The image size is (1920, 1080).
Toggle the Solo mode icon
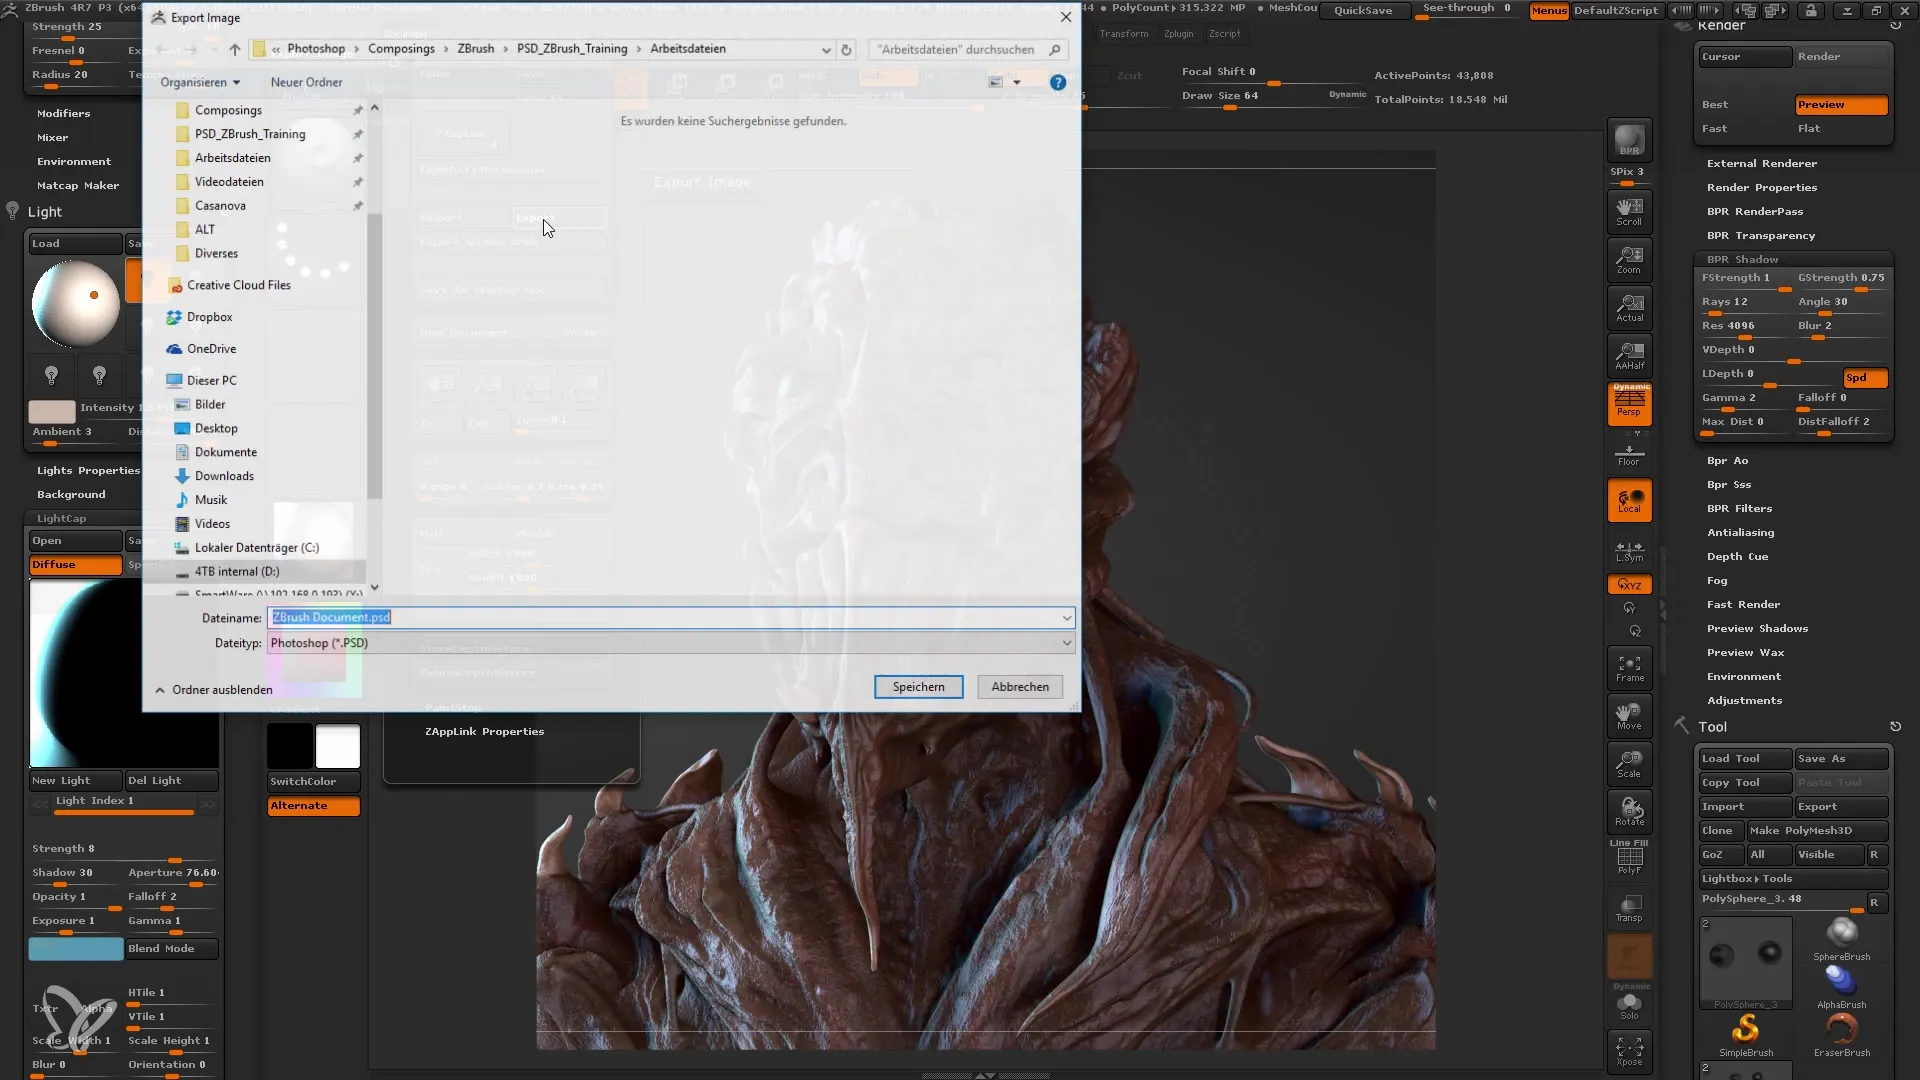pos(1629,1004)
